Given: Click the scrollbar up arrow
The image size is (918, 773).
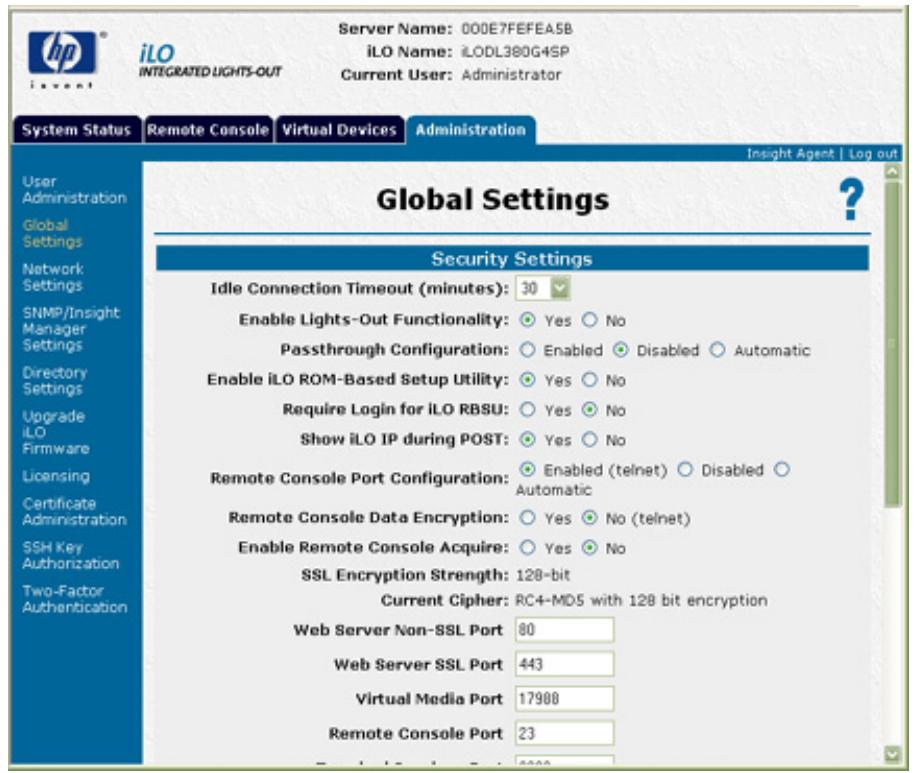Looking at the screenshot, I should coord(892,172).
